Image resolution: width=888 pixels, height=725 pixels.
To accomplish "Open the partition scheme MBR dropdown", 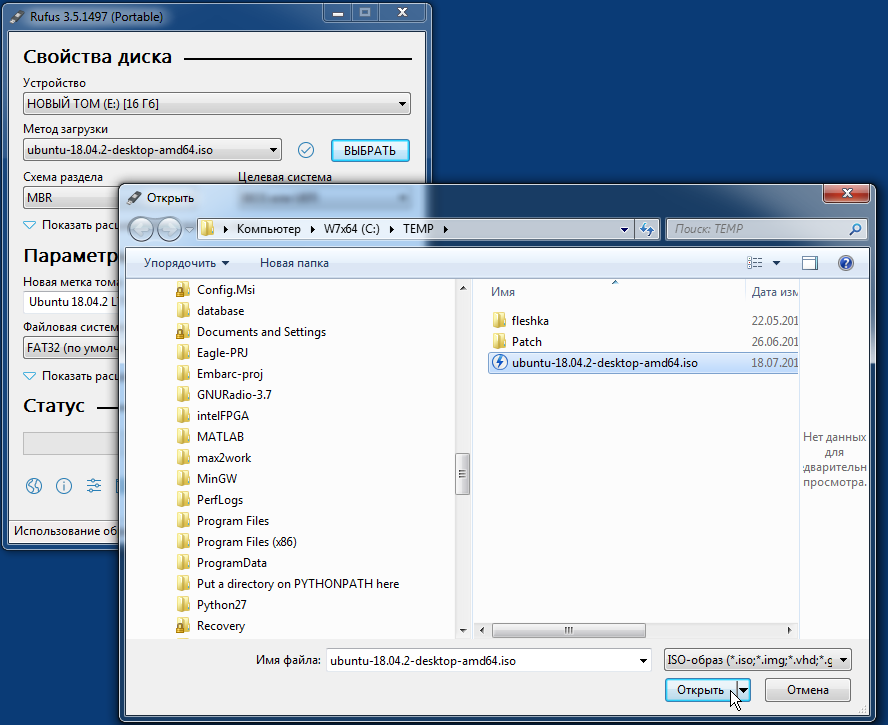I will coord(71,198).
